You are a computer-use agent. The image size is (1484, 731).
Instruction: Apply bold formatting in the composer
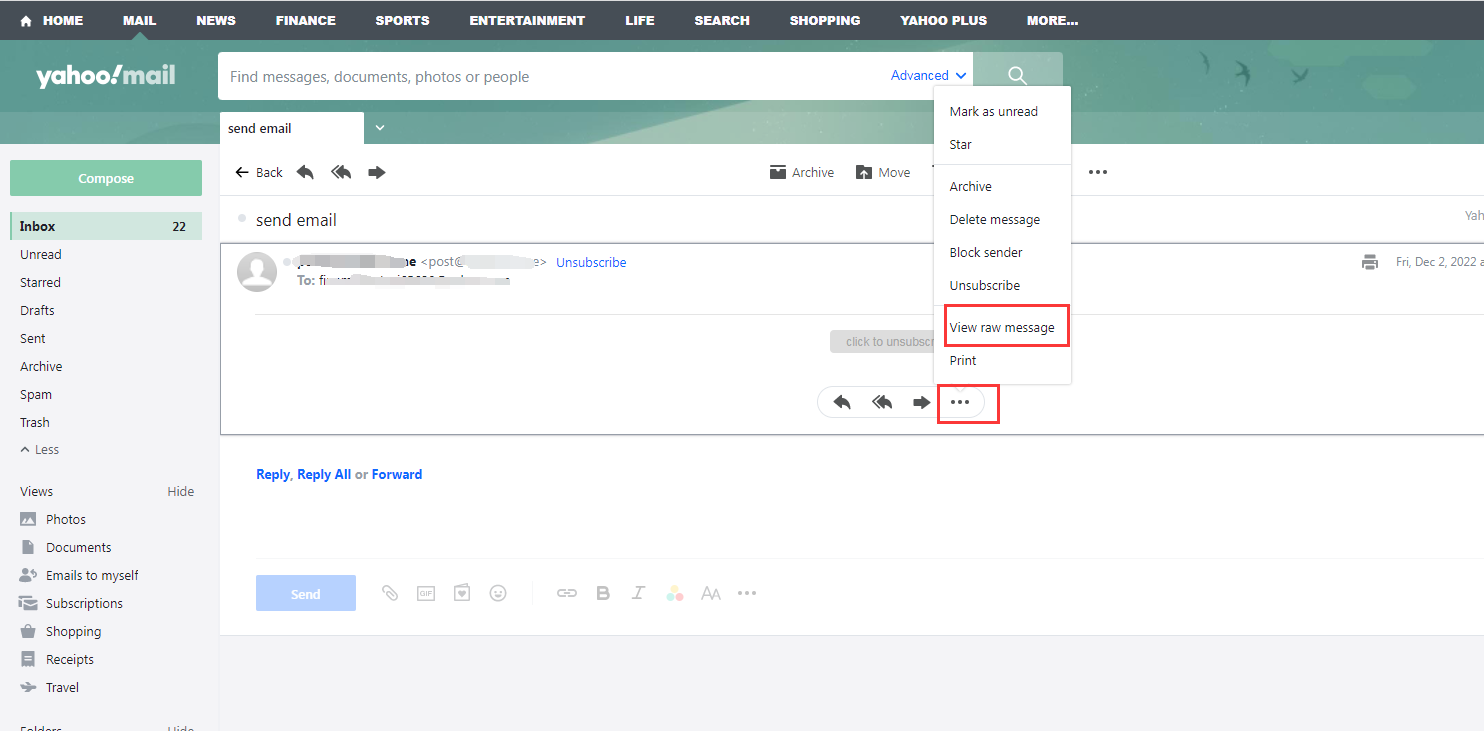pos(602,593)
